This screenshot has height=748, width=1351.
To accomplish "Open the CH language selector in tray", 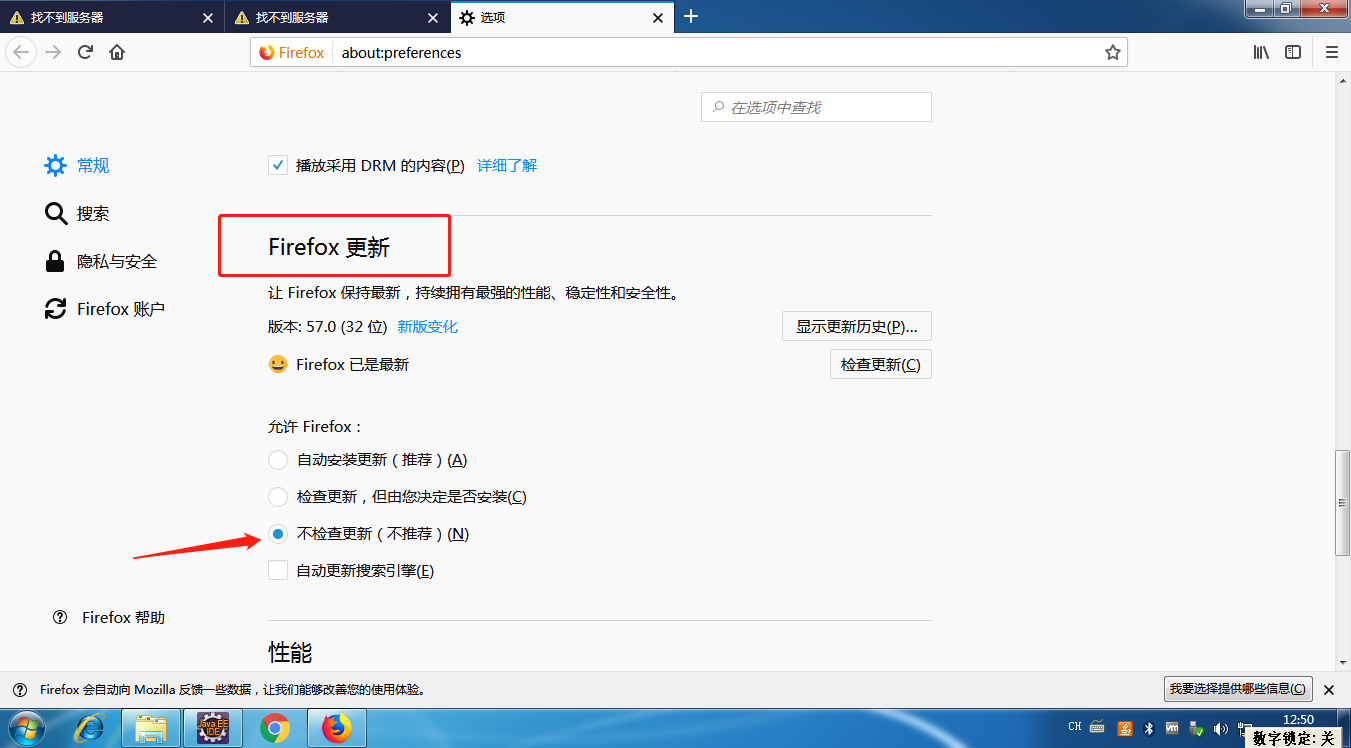I will (1074, 727).
